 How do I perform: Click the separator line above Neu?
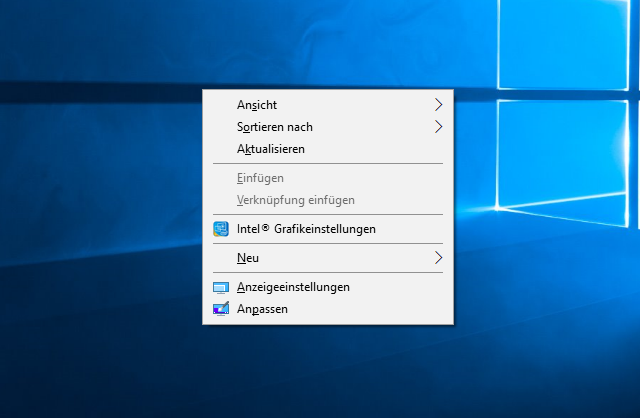coord(328,243)
